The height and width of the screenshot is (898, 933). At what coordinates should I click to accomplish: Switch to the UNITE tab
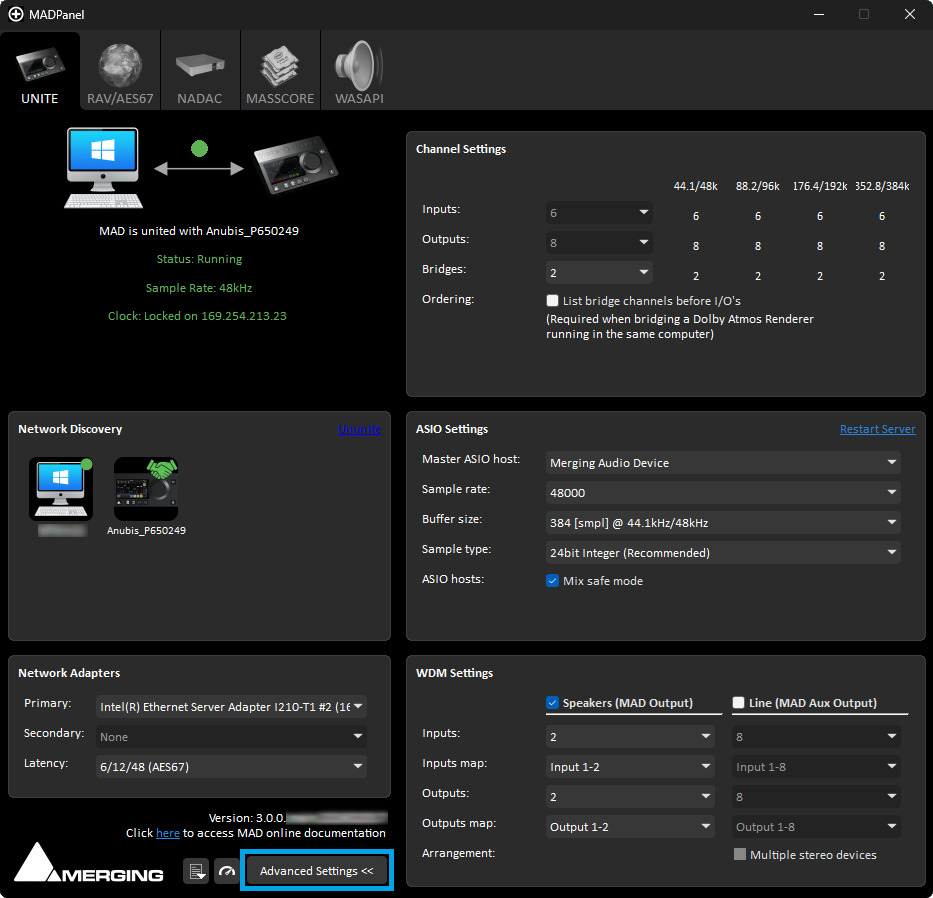coord(40,71)
